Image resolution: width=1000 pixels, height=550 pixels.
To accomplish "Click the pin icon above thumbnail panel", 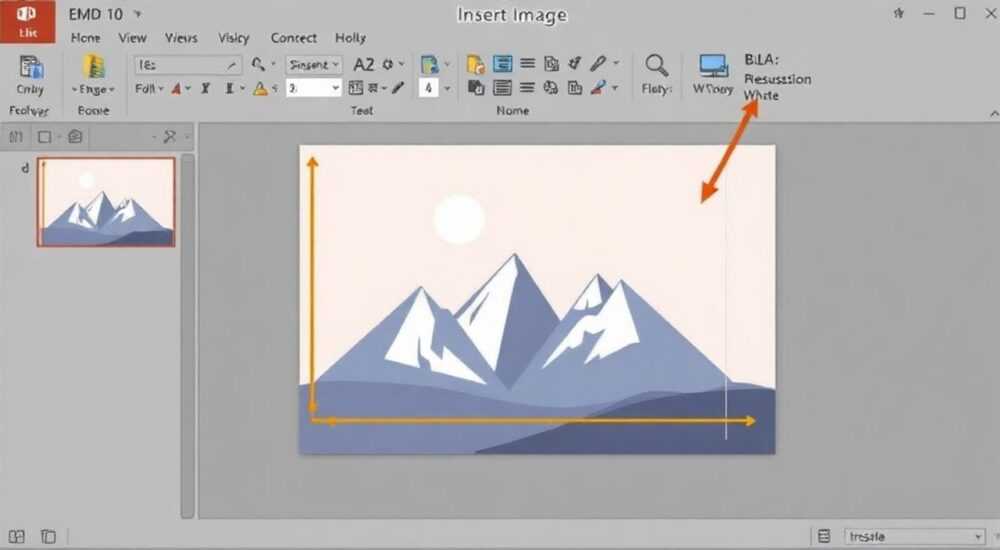I will point(170,137).
